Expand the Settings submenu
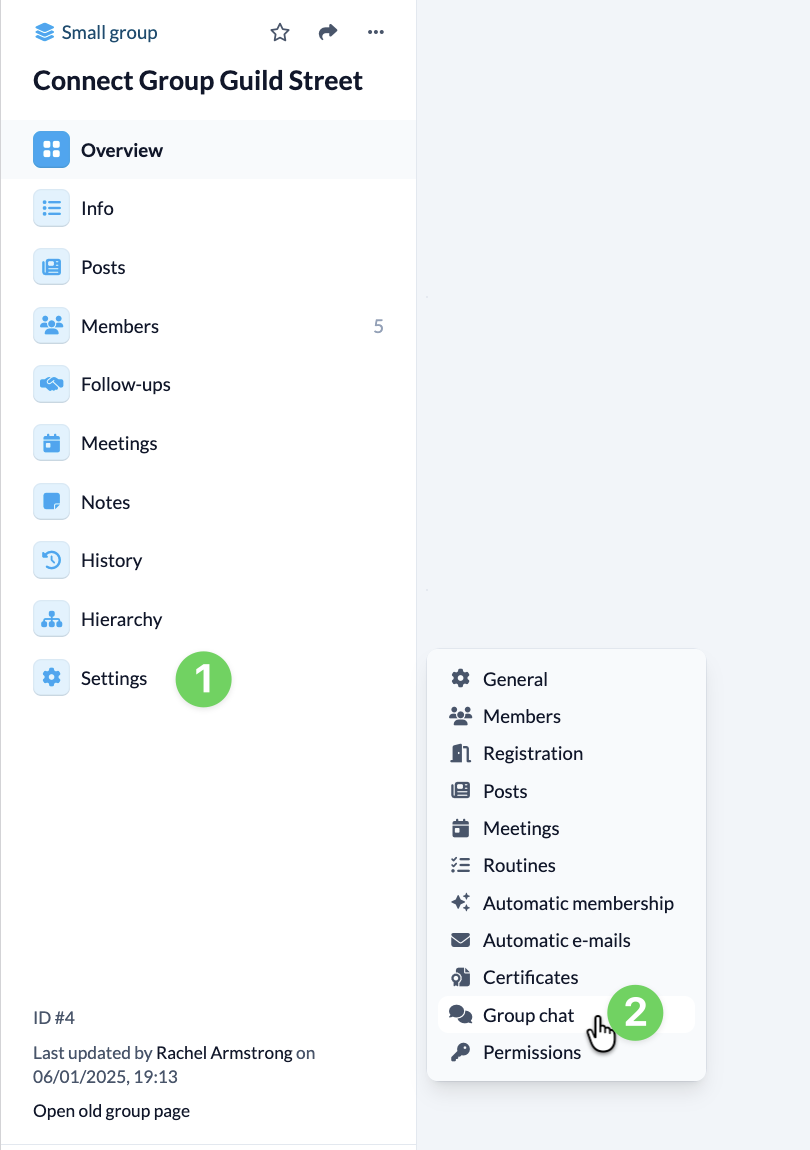 [113, 678]
